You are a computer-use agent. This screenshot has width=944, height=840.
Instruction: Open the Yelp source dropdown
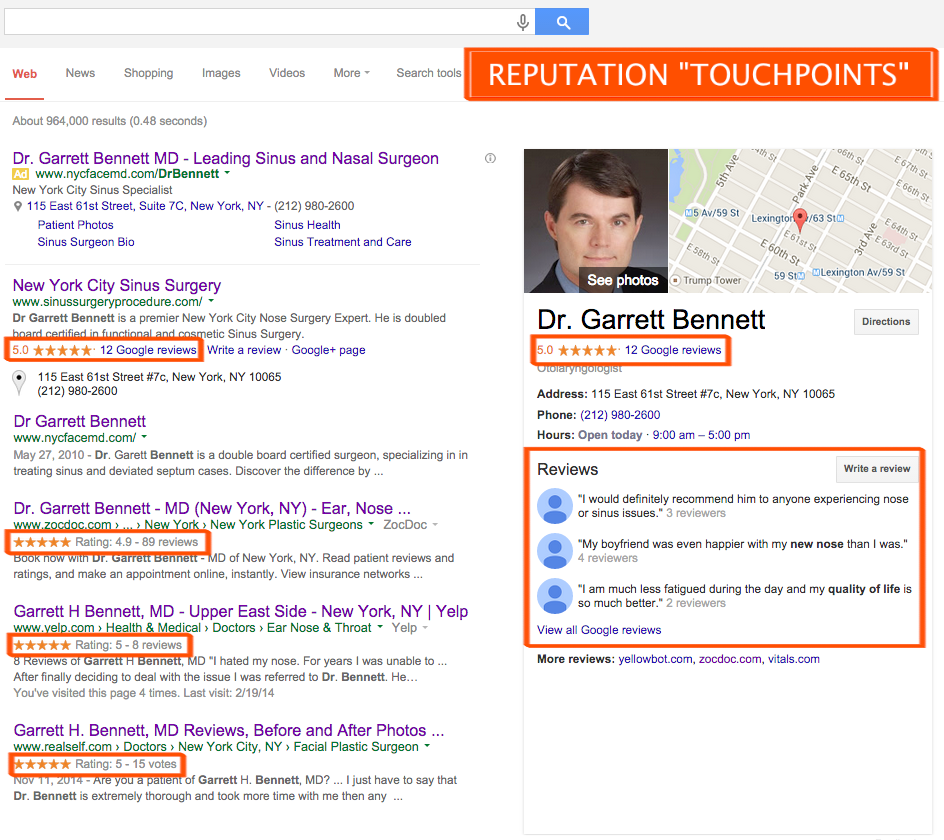pyautogui.click(x=409, y=627)
